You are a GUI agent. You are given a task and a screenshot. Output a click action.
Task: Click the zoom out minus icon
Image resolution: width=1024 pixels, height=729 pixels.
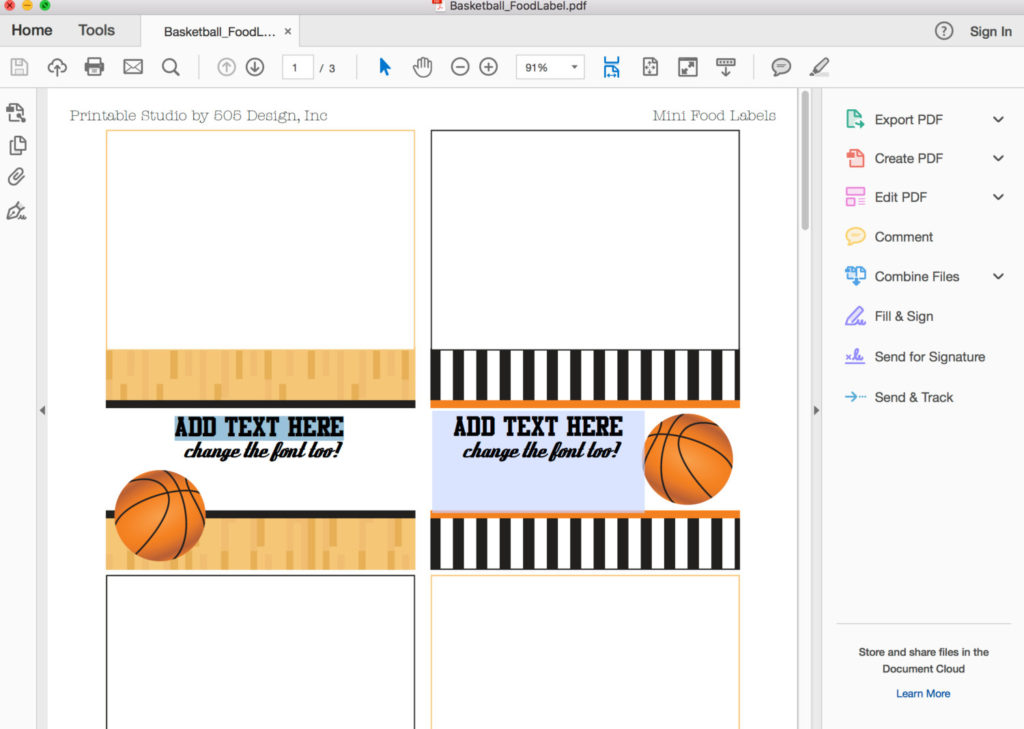point(460,67)
